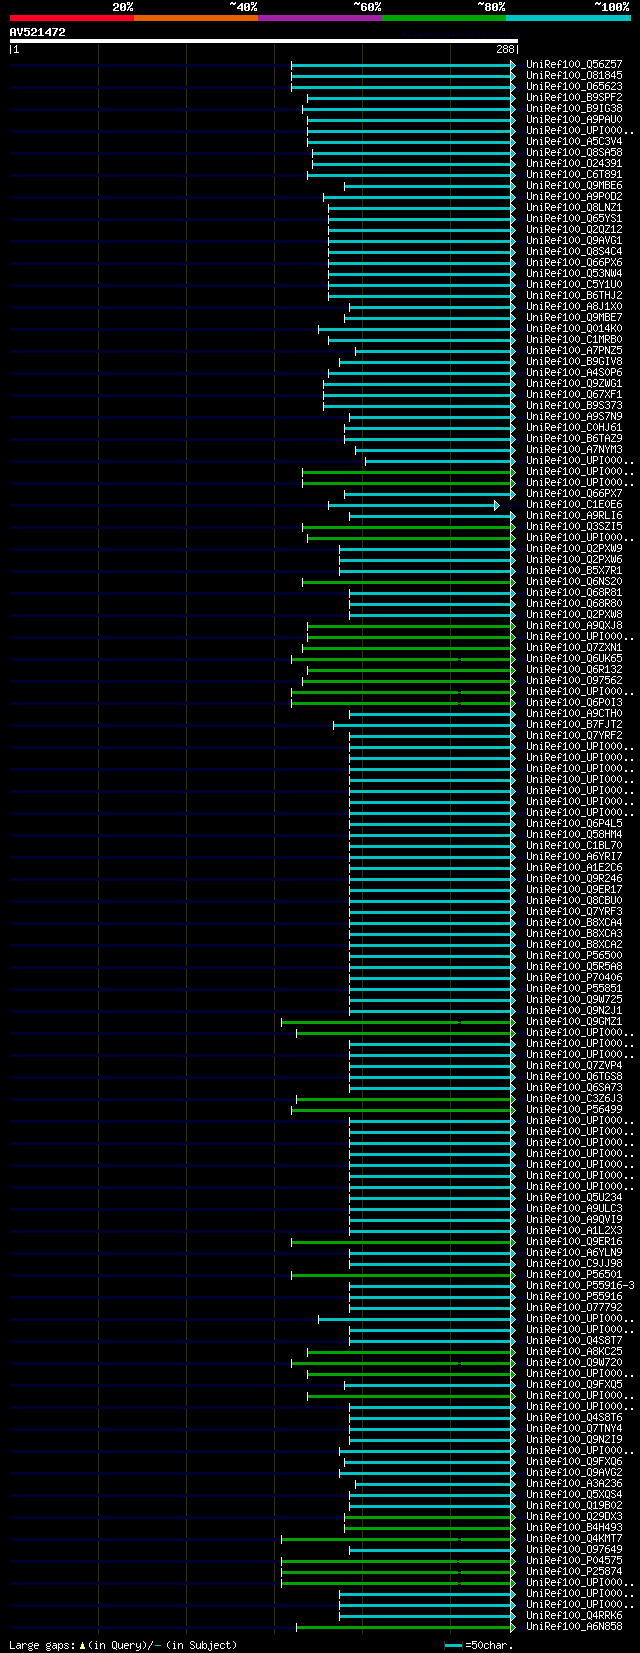Choose the UniRef100_B7FJT2 hit label
This screenshot has width=640, height=1653.
point(574,724)
